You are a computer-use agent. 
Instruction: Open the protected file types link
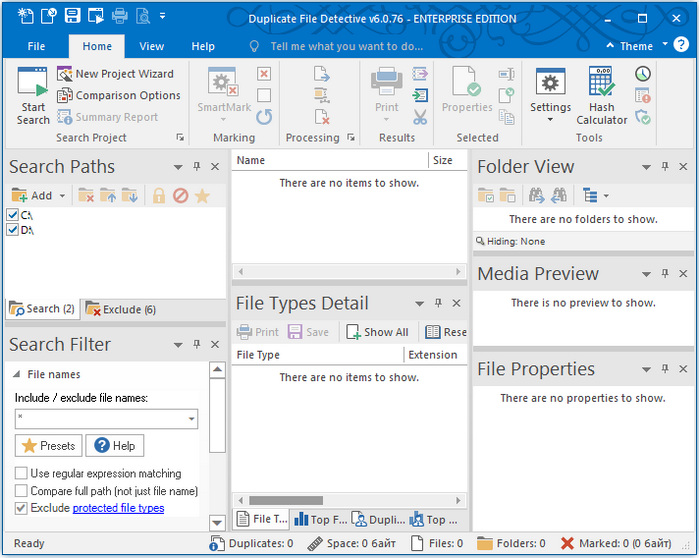point(118,508)
